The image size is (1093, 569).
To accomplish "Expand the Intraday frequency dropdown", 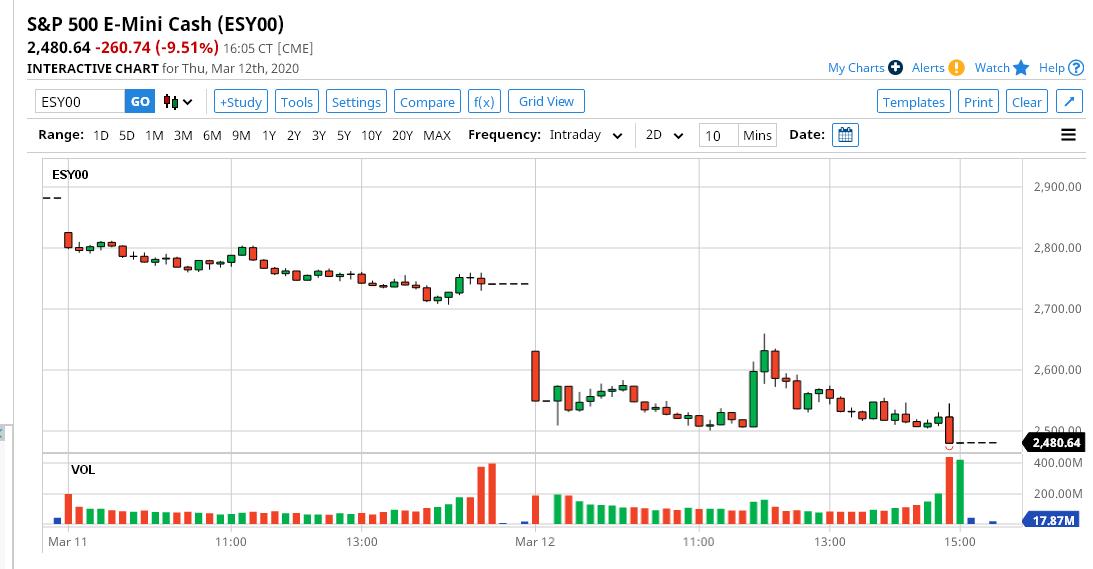I will click(586, 135).
